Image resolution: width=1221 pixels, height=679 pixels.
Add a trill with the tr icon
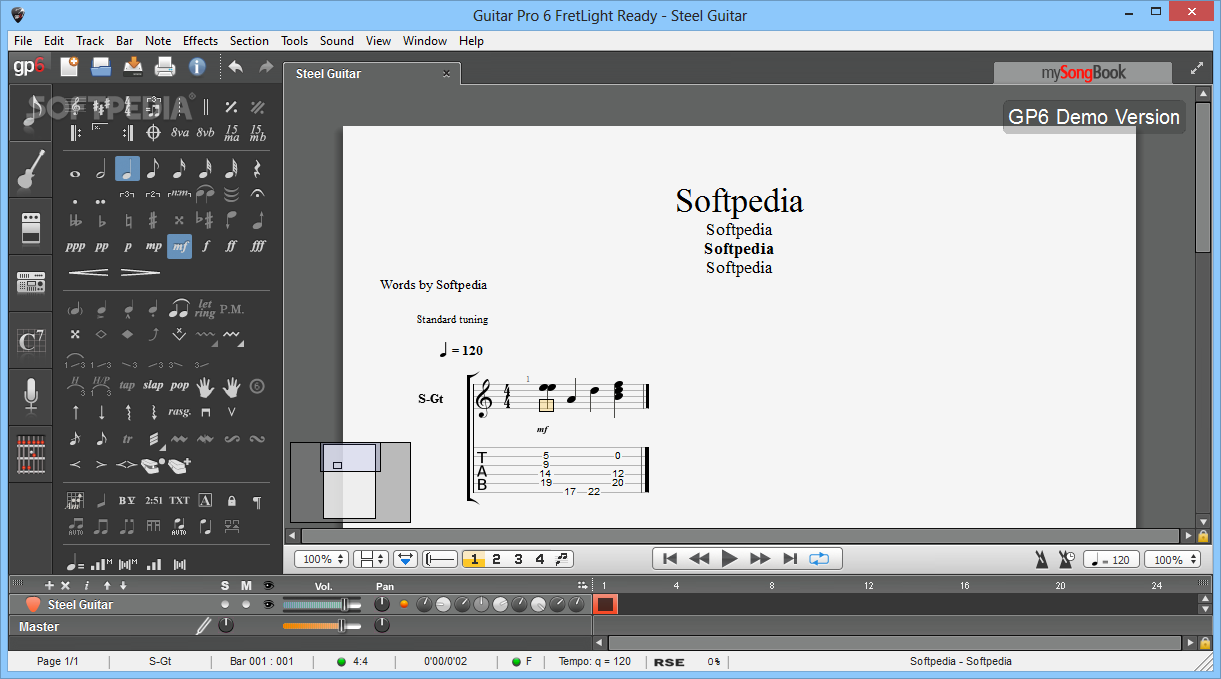127,439
